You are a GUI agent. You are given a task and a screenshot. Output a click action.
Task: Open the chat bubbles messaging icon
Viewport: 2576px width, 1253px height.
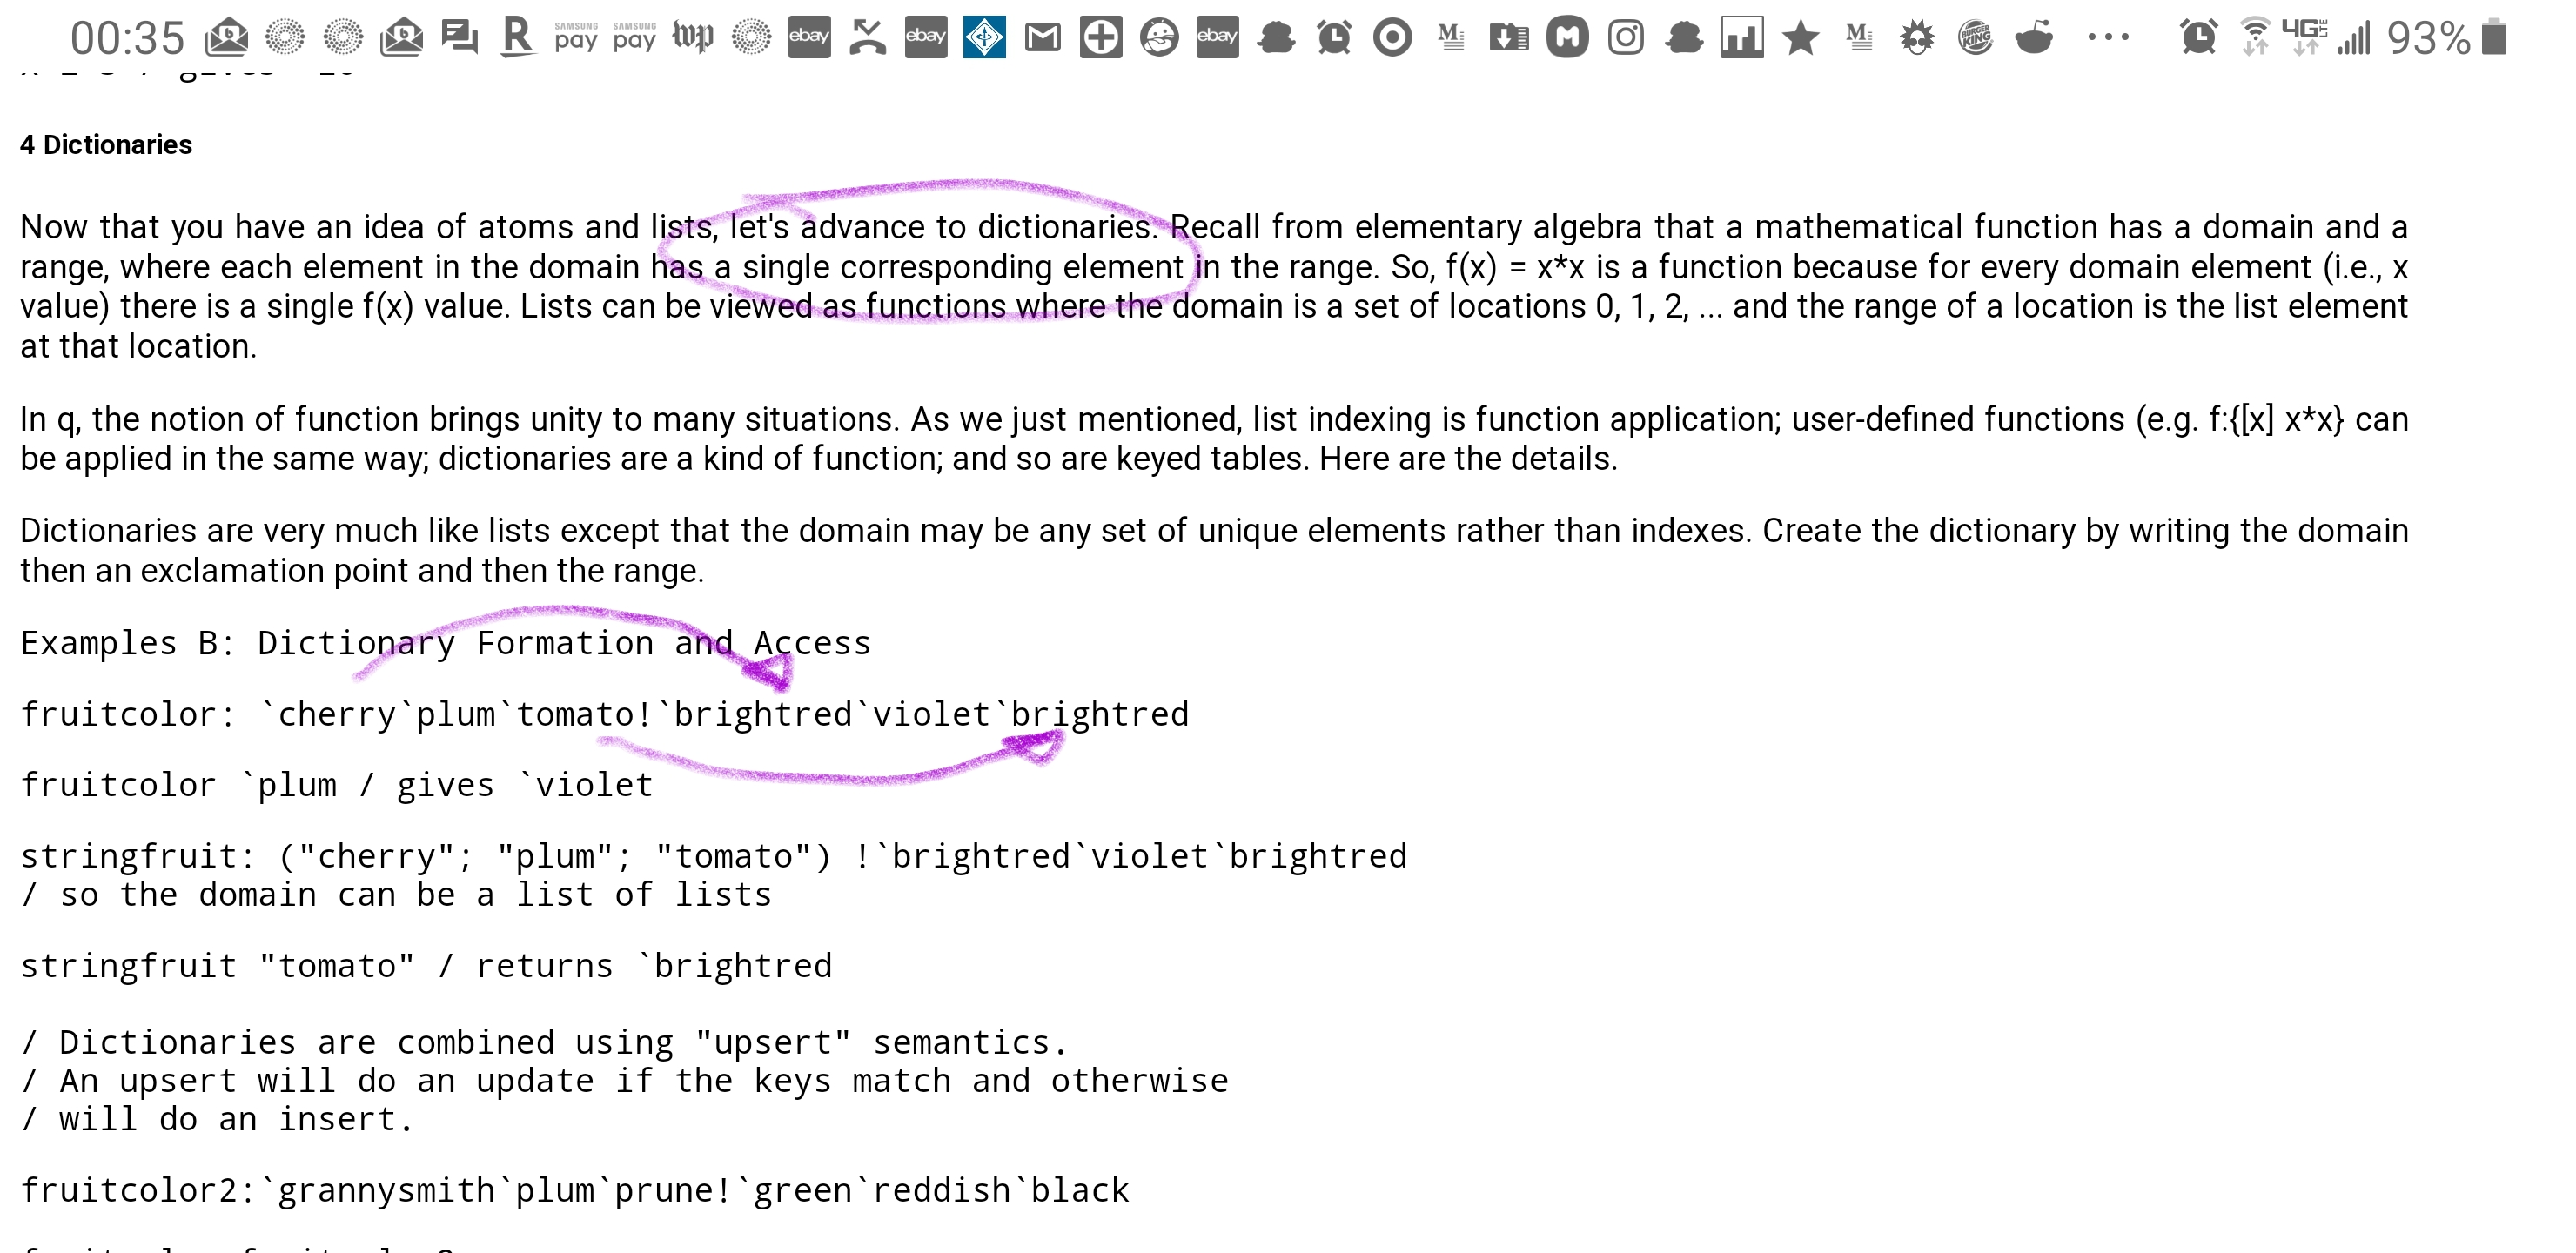coord(459,38)
